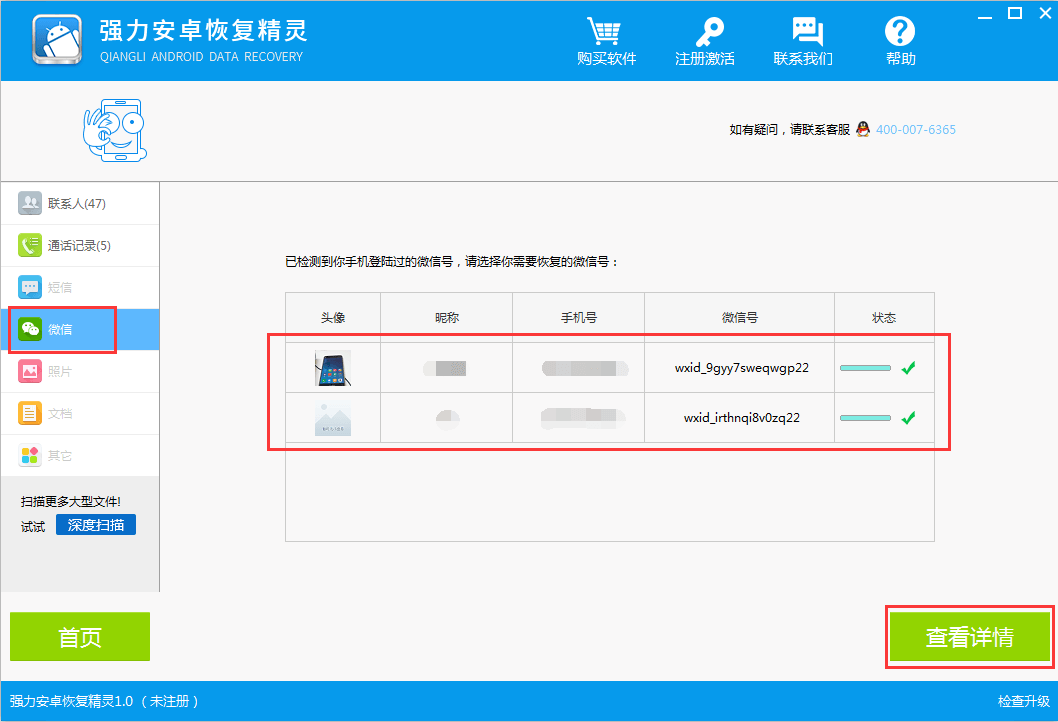This screenshot has height=722, width=1058.
Task: Click progress bar of second WeChat account
Action: (x=865, y=418)
